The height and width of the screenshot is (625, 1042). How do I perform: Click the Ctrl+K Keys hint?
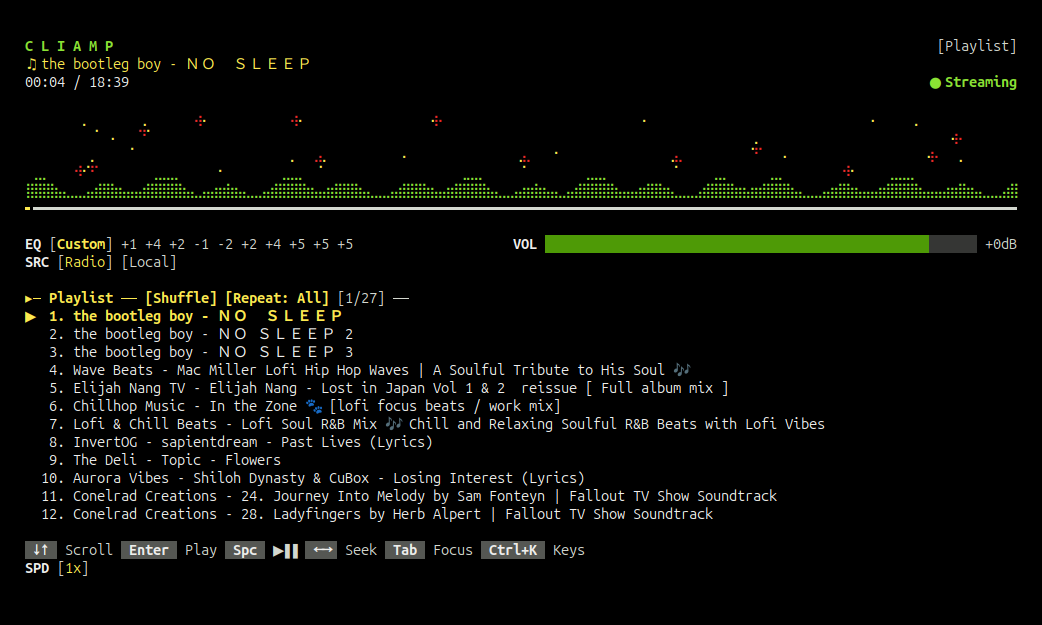click(513, 550)
